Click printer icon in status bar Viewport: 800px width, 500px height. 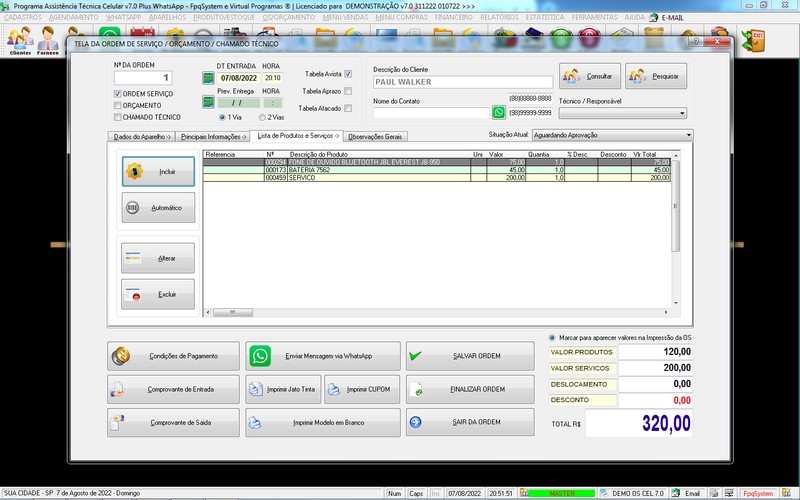pyautogui.click(x=714, y=493)
